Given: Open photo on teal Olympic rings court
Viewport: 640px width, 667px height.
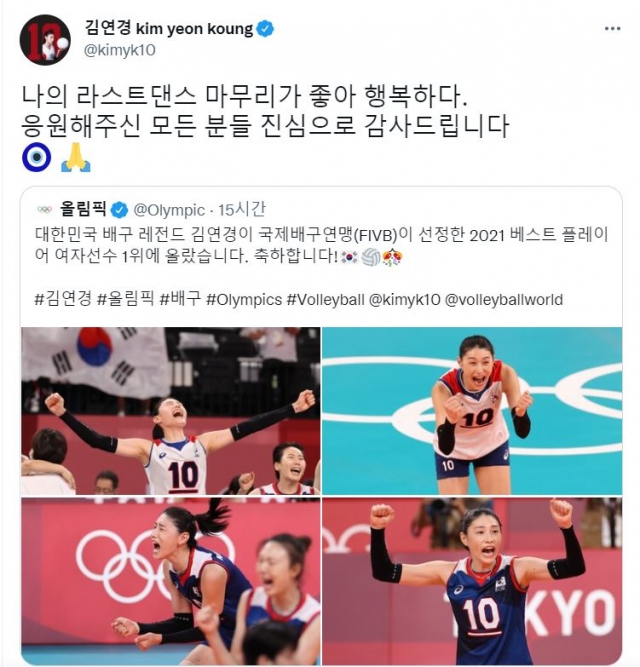Looking at the screenshot, I should pos(472,410).
